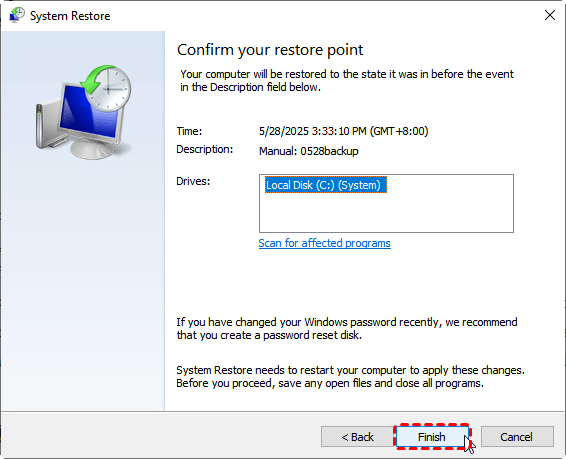Click the Time: label
The image size is (566, 459).
tap(189, 131)
